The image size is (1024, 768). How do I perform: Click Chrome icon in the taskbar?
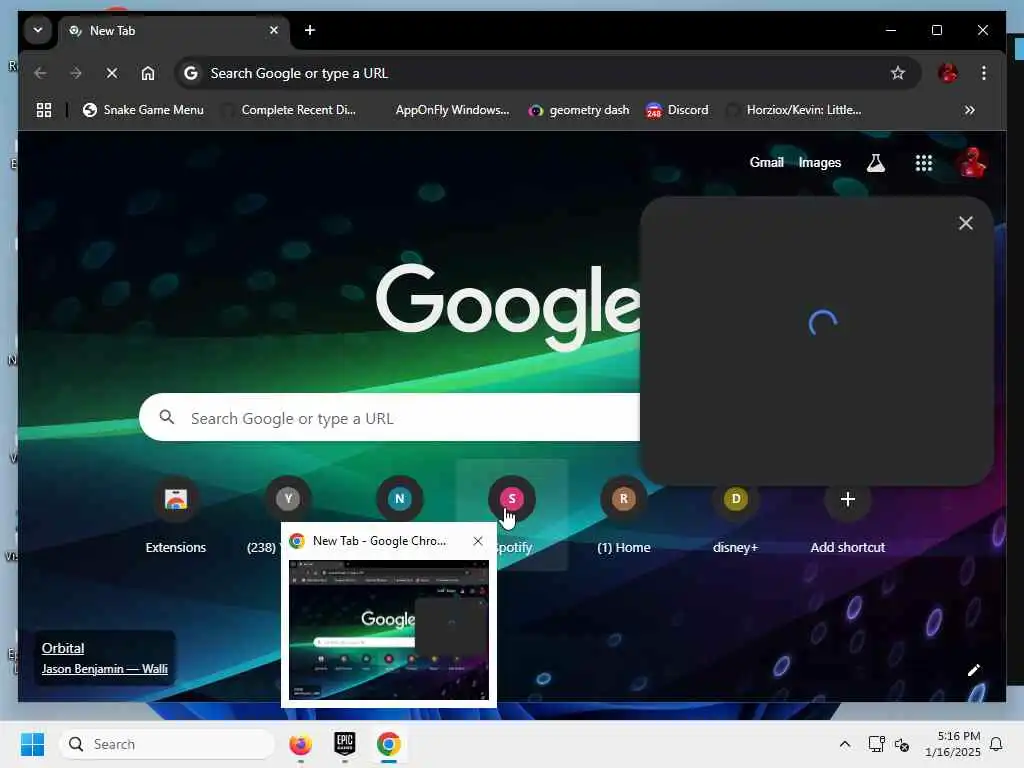point(389,744)
